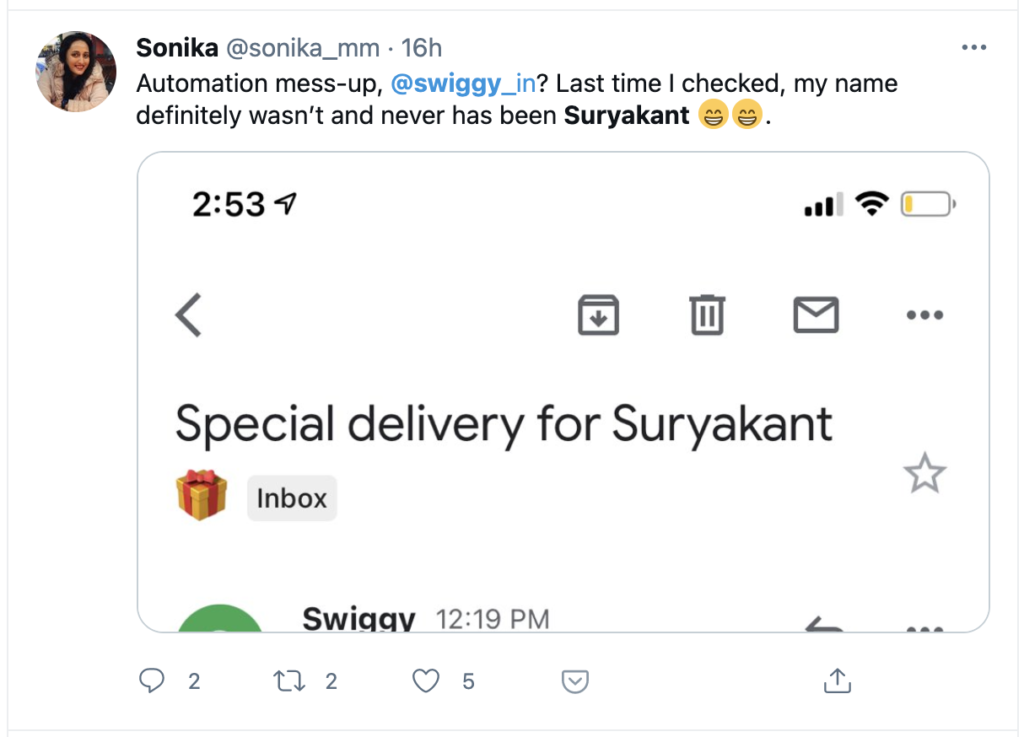Open the 16h tweet timestamp

click(421, 48)
